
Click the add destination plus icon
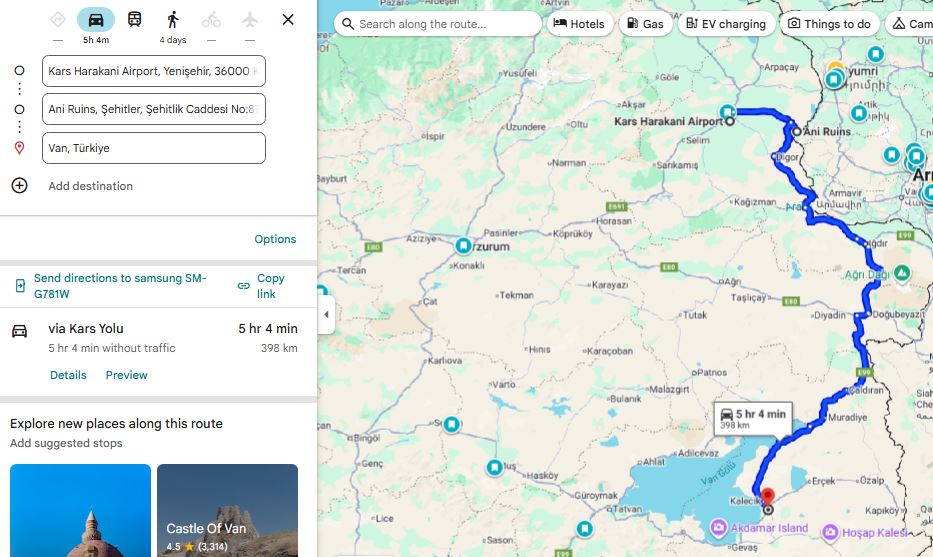[19, 186]
